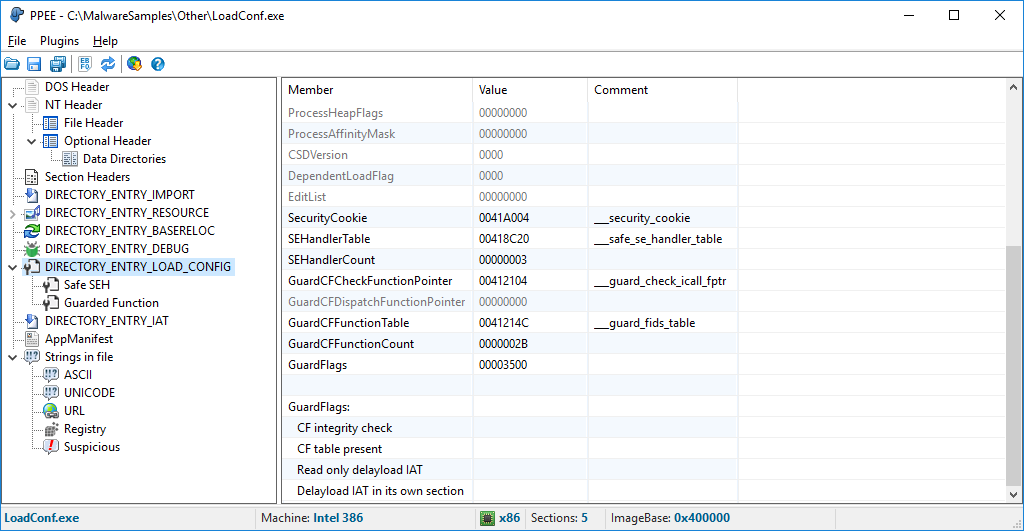The image size is (1024, 531).
Task: Expand the DIRECTORY_ENTRY_RESOURCE node
Action: (x=12, y=213)
